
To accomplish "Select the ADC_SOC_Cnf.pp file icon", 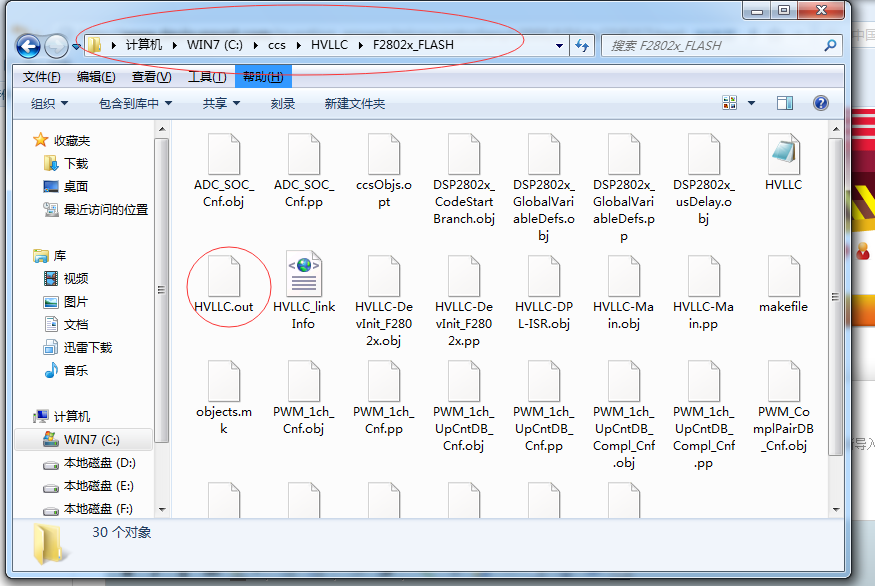I will pos(304,154).
